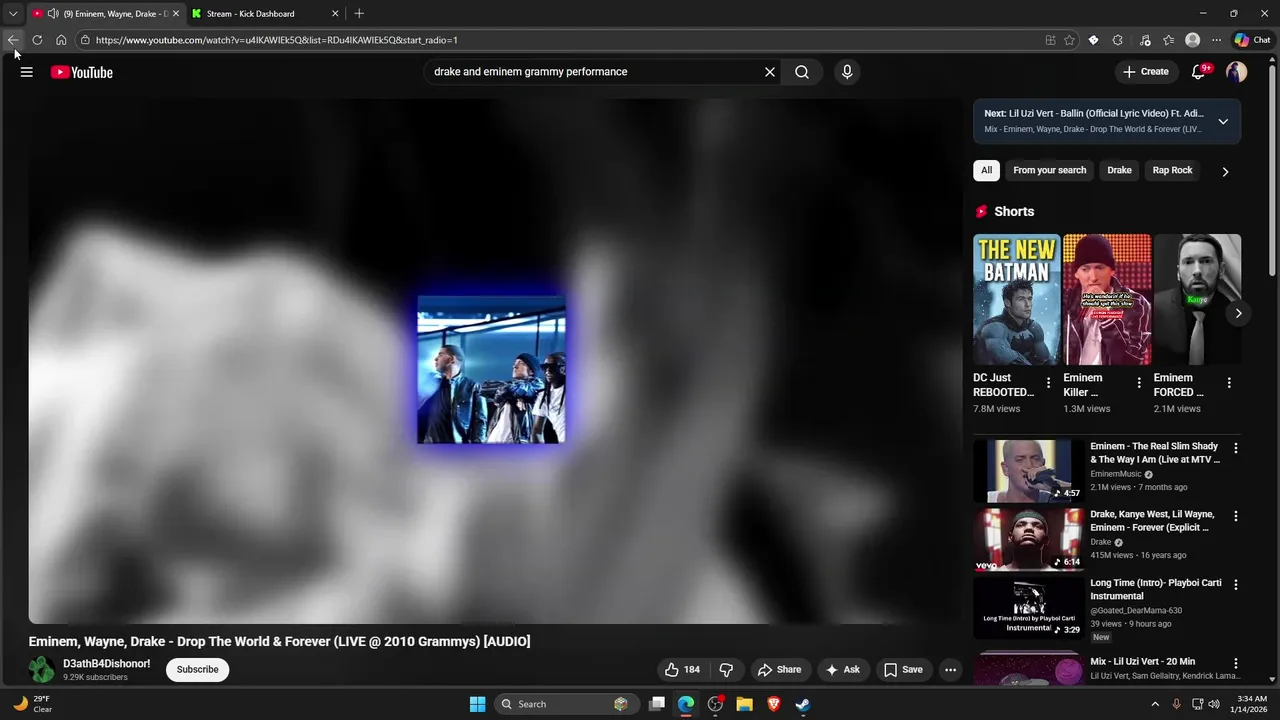Open the YouTube hamburger guide menu
1280x720 pixels.
[27, 72]
